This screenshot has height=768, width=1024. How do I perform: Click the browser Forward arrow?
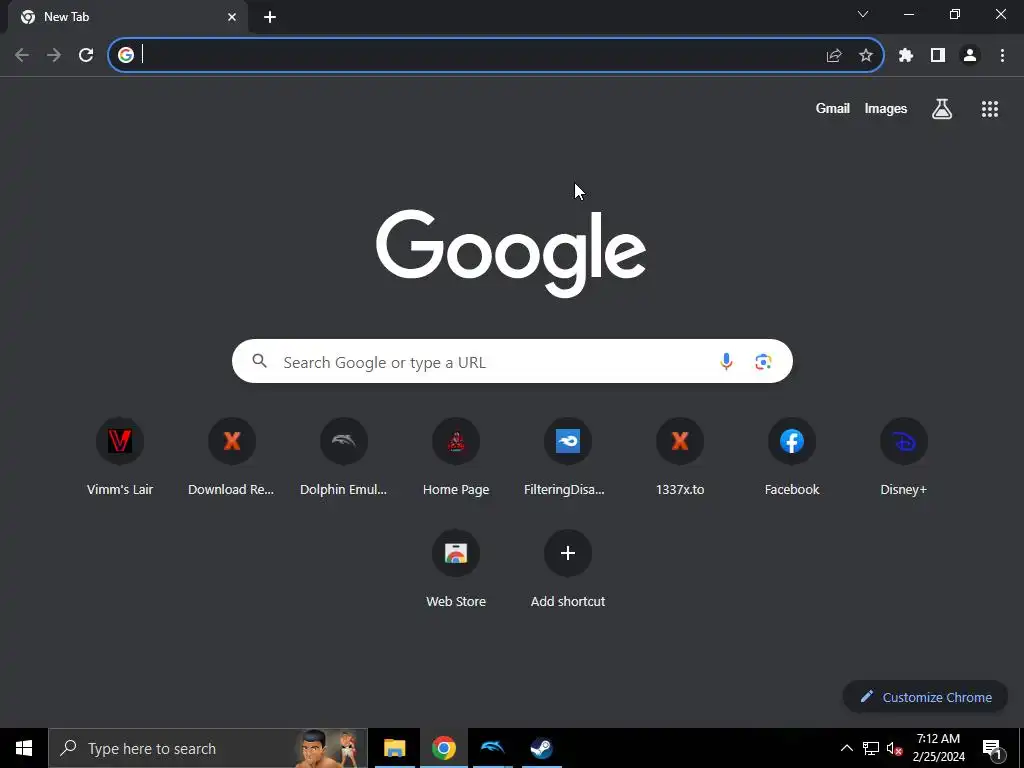(54, 56)
